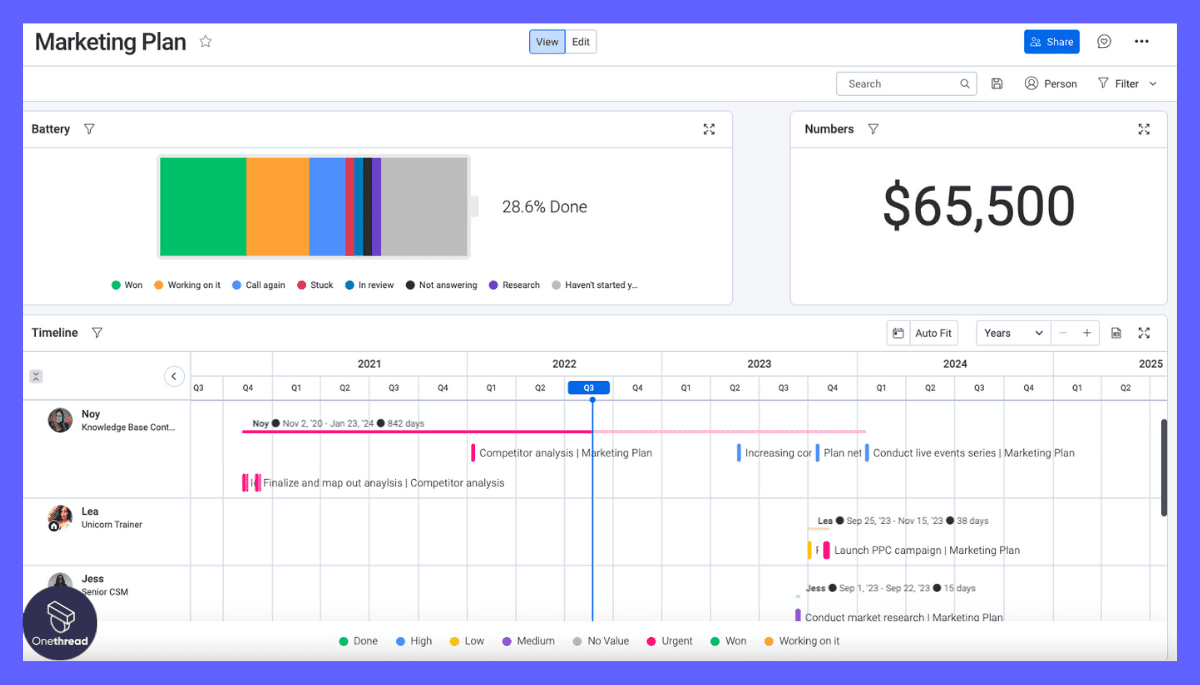Open the filter icon on the Battery widget
The image size is (1200, 685).
click(89, 128)
